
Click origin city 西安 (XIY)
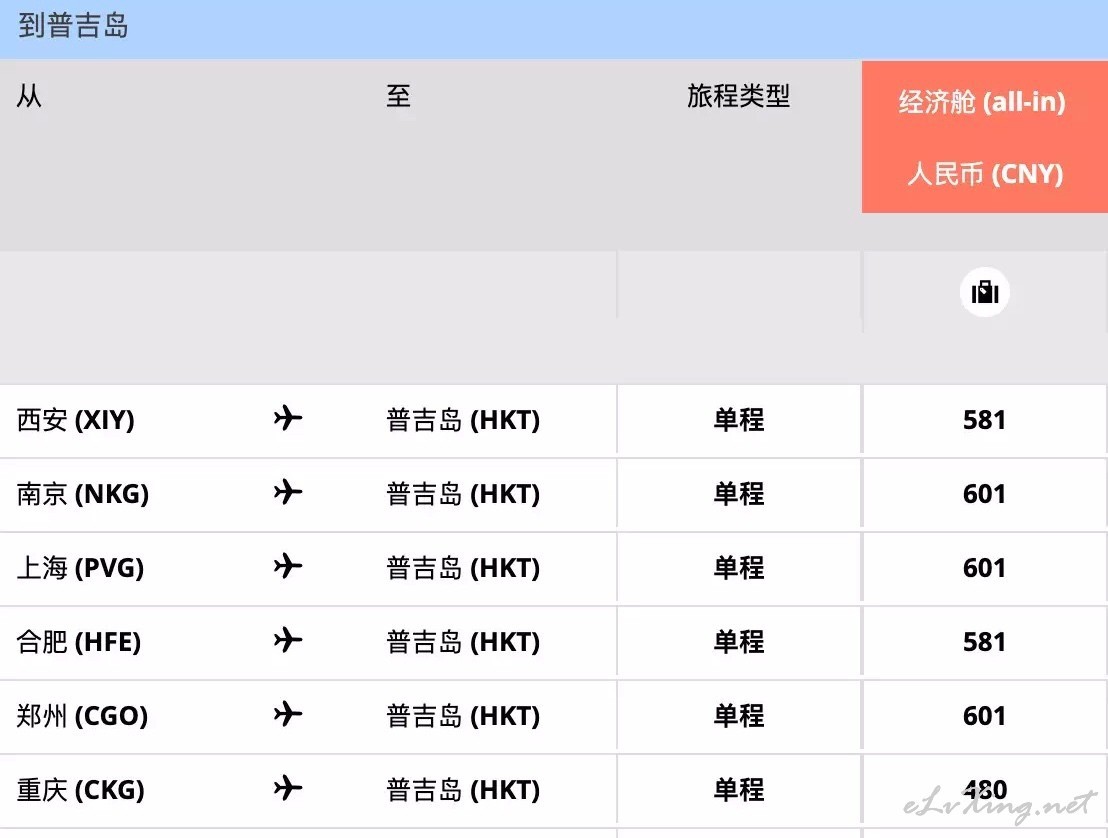[x=76, y=420]
